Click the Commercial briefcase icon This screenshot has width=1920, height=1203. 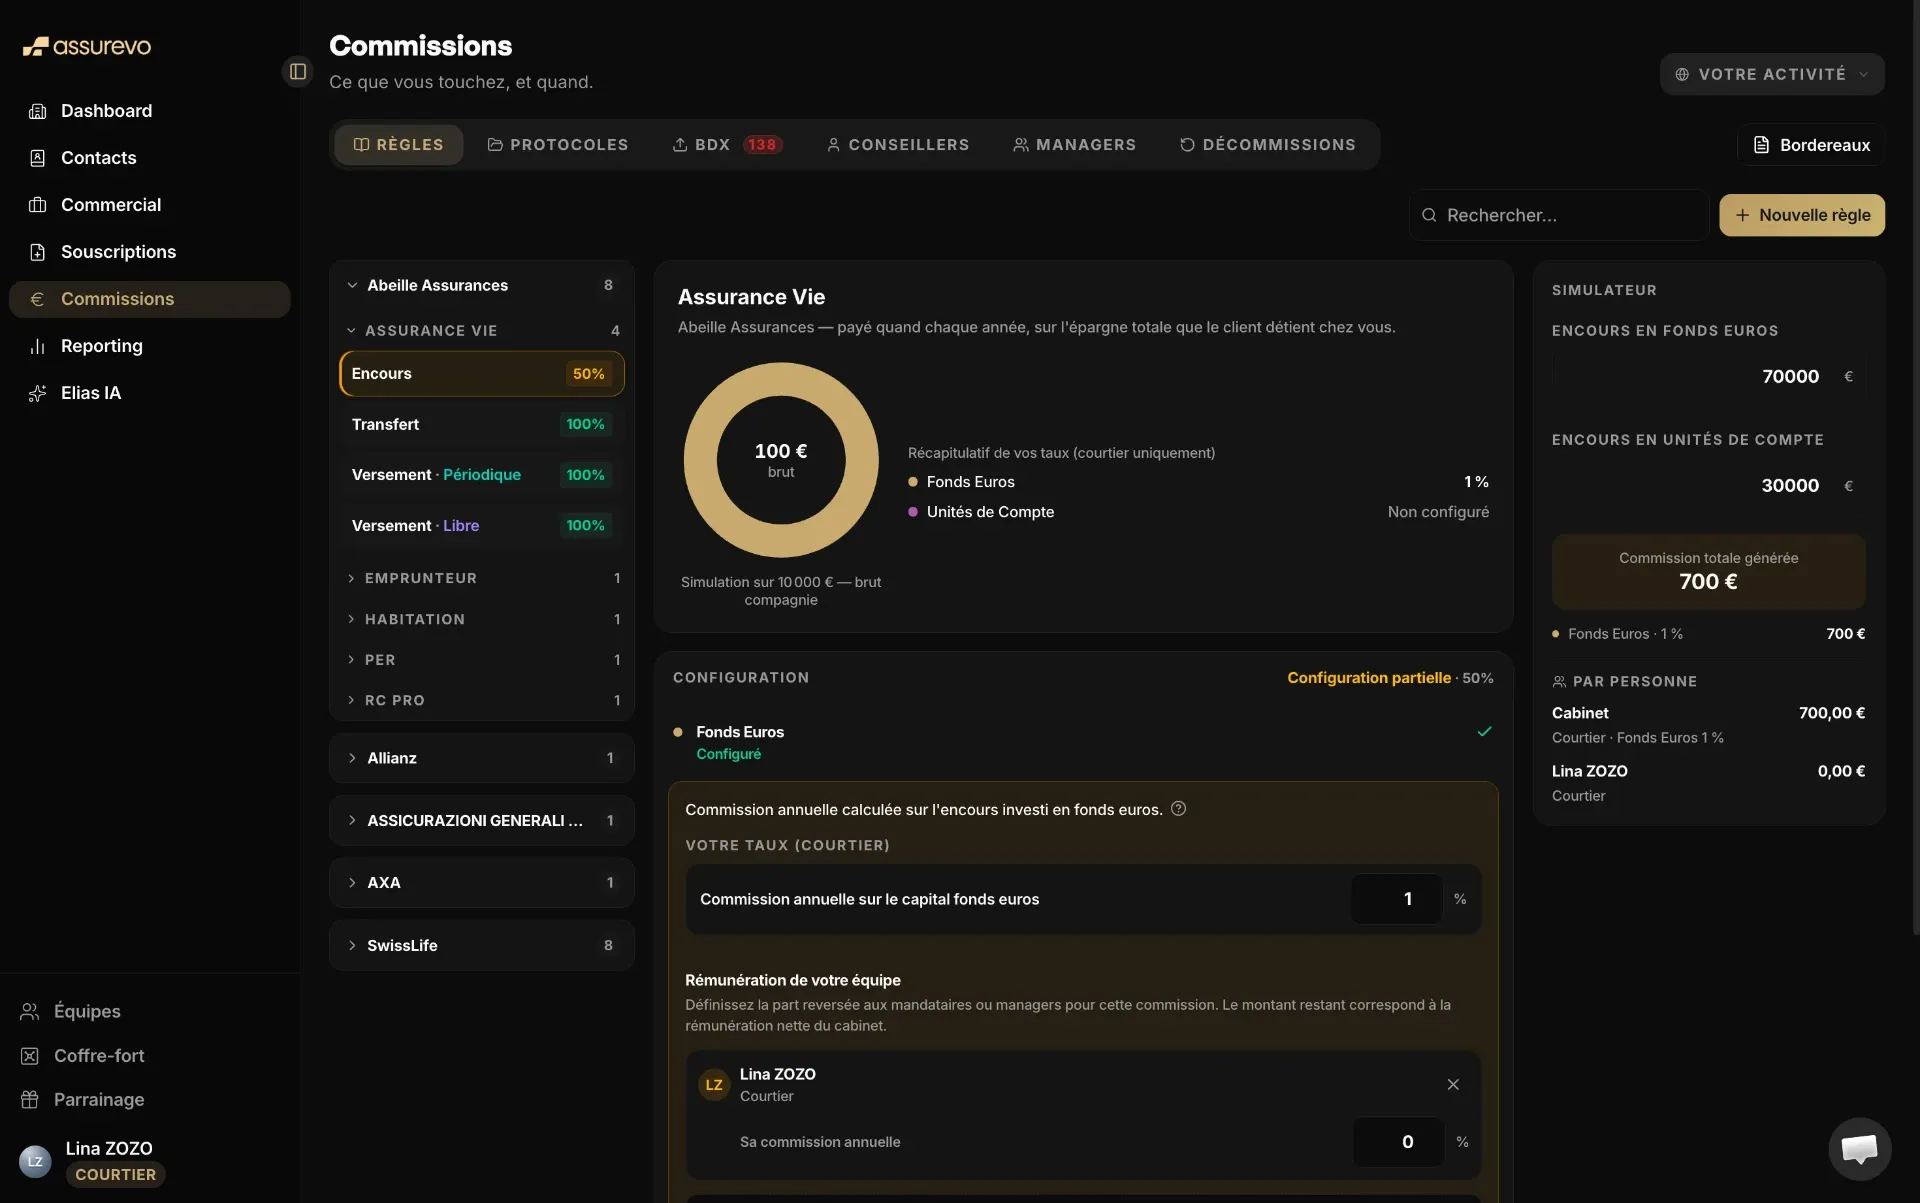click(38, 205)
